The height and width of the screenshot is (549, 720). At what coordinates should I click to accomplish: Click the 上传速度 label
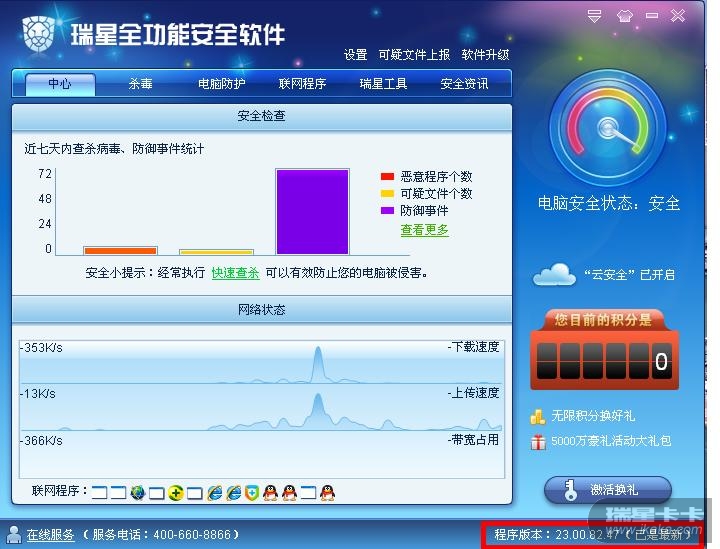tap(474, 393)
